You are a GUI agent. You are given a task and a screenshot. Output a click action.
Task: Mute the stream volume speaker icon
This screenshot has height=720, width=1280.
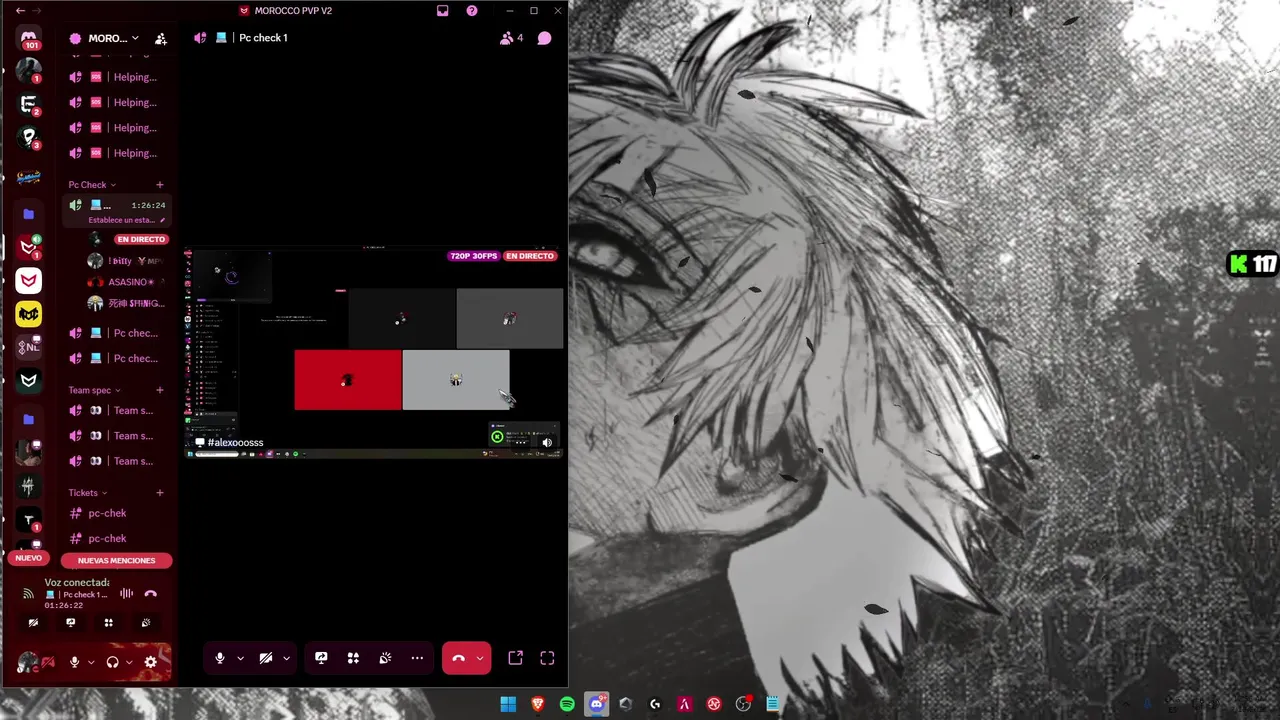[x=547, y=442]
